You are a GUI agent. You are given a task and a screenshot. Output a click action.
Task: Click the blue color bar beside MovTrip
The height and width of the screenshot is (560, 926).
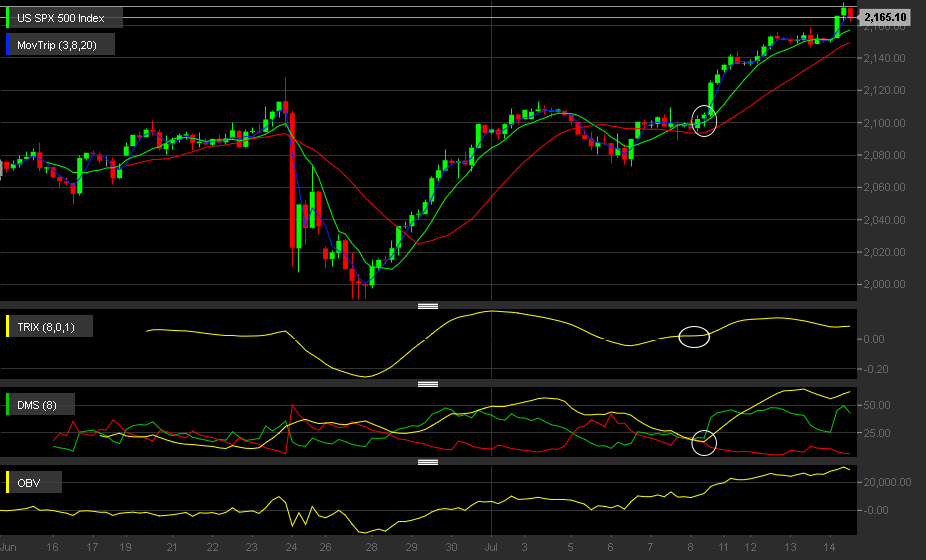click(x=8, y=45)
